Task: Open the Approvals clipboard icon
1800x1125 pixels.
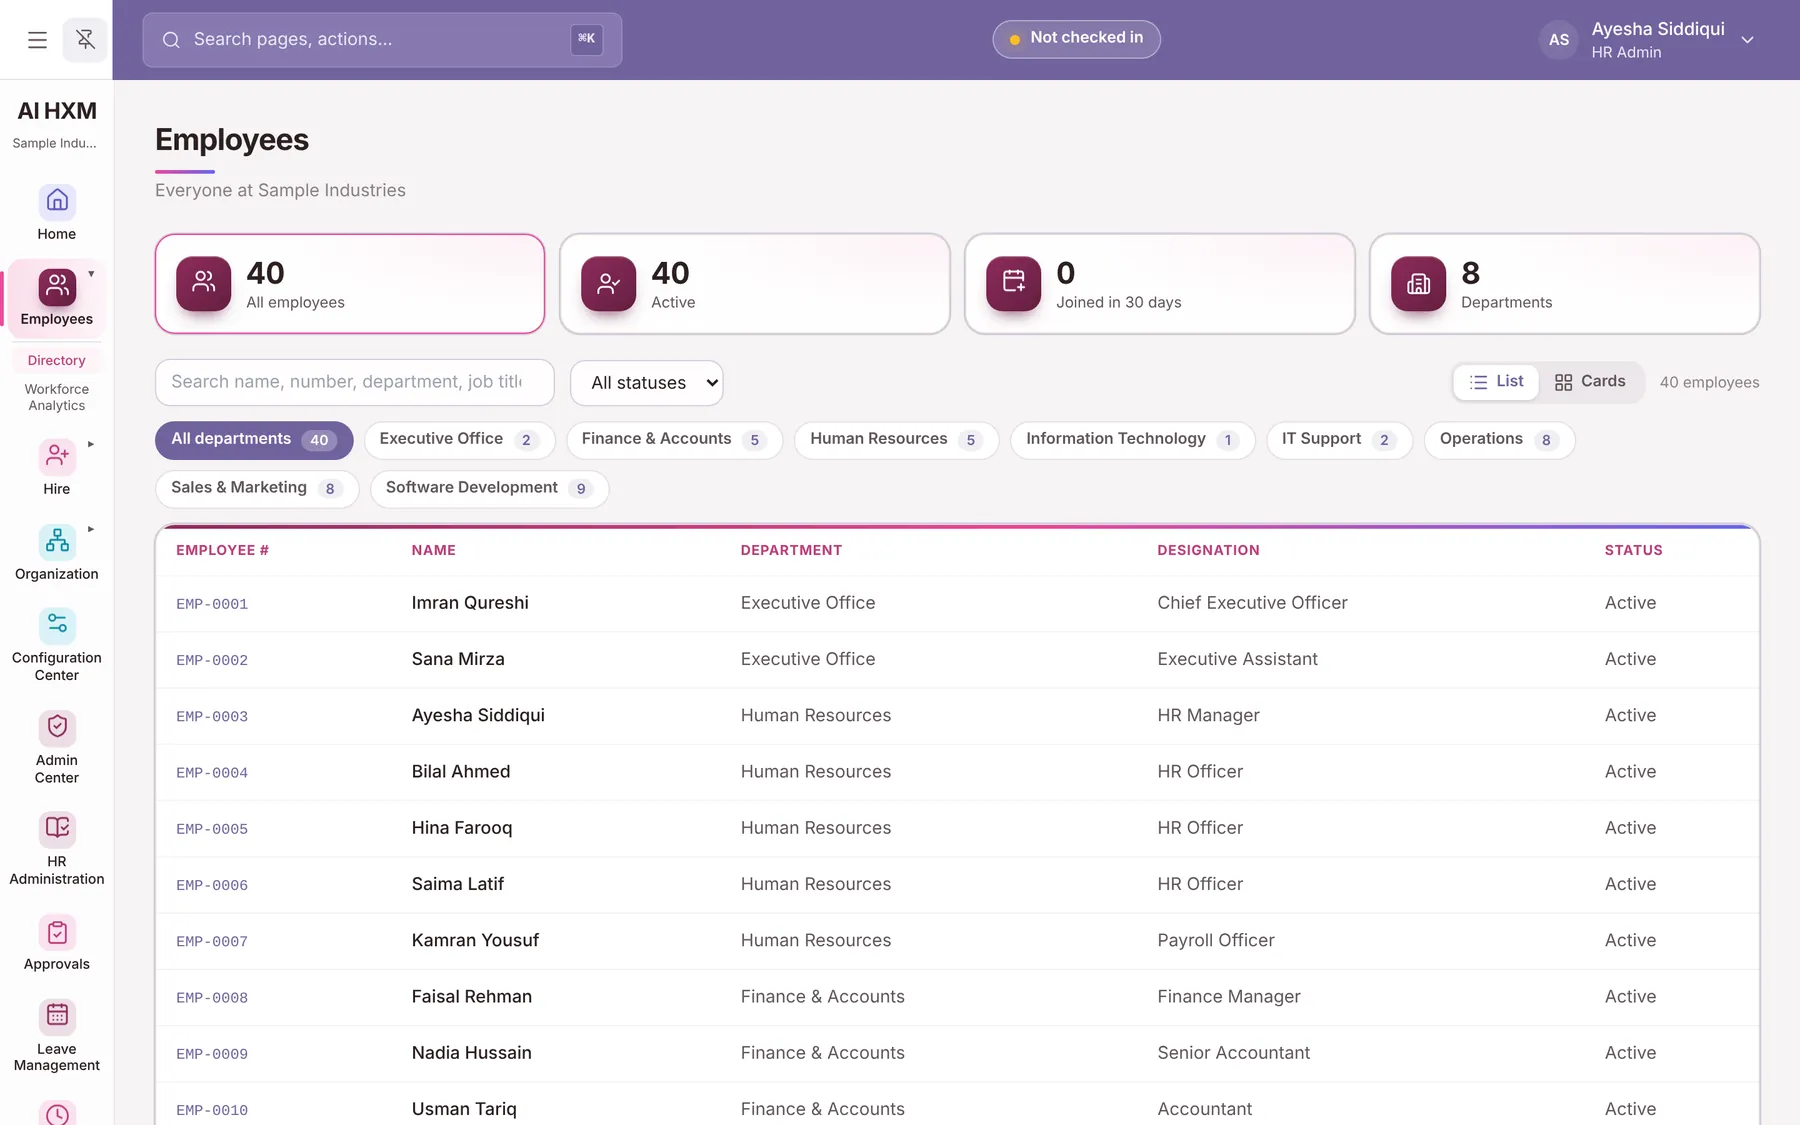Action: point(57,932)
